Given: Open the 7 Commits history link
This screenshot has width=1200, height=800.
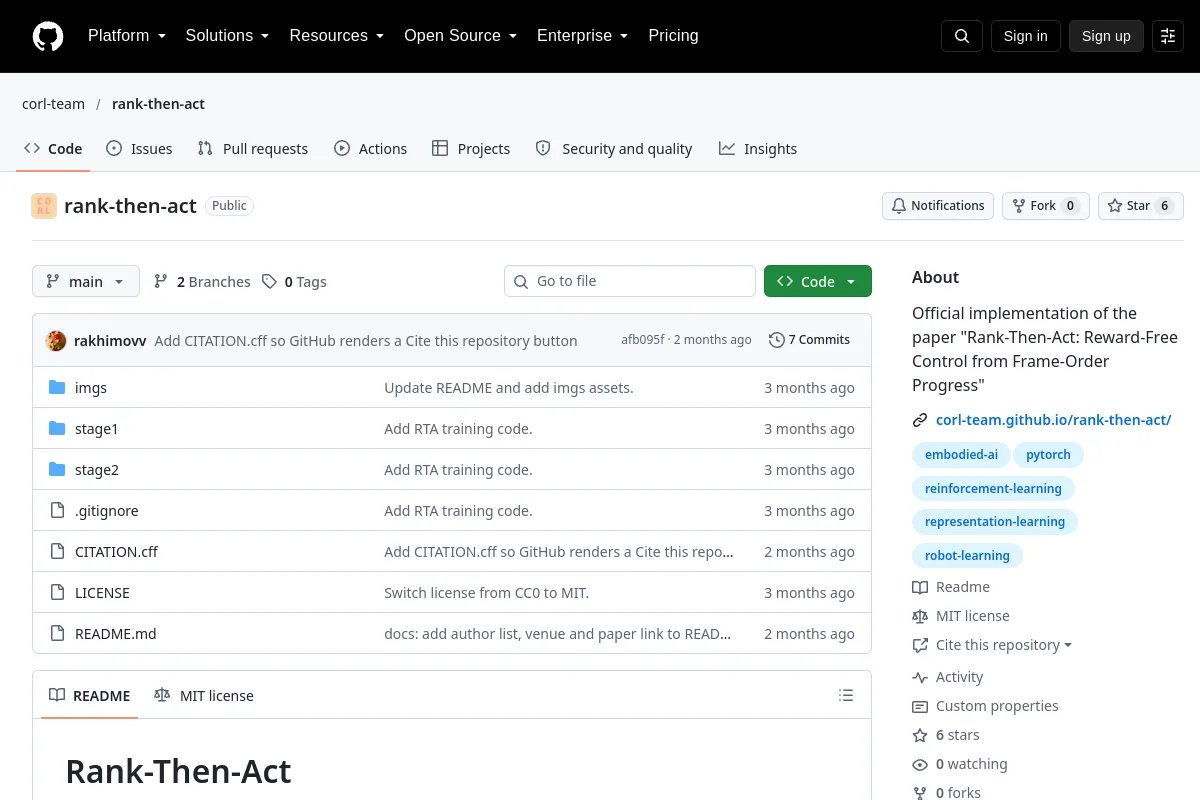Looking at the screenshot, I should coord(810,340).
